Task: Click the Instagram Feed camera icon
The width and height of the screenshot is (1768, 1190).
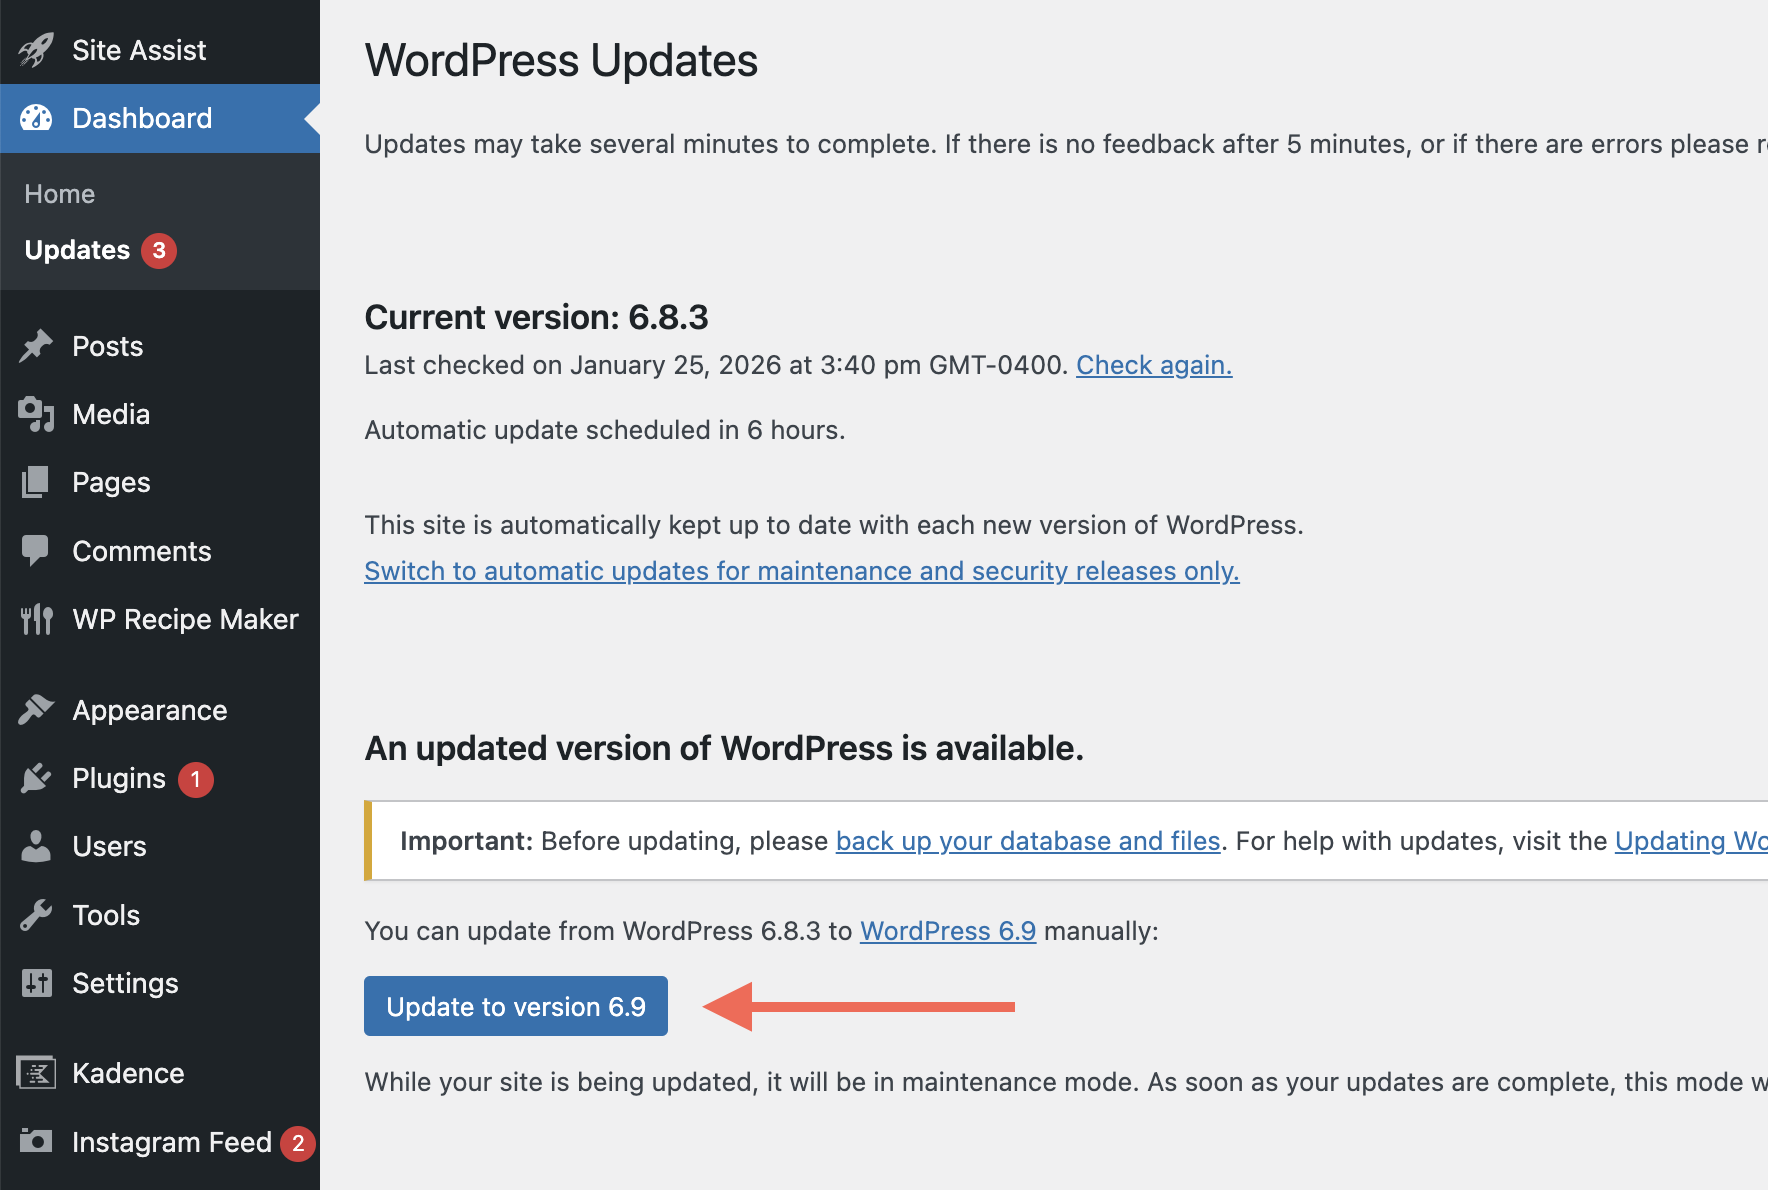Action: point(36,1141)
